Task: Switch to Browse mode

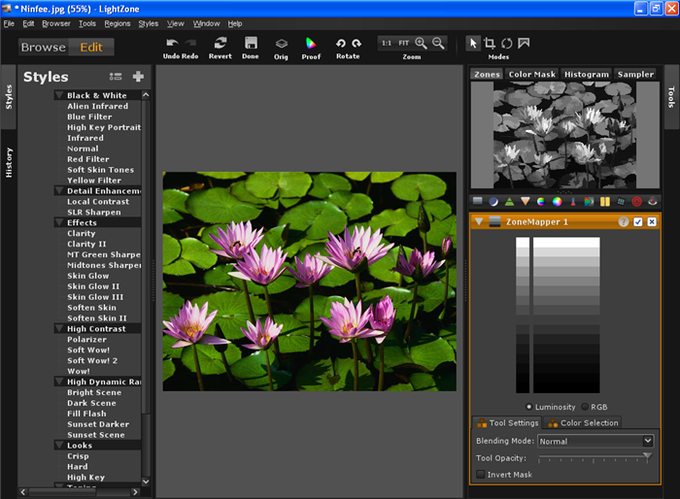Action: [x=43, y=47]
